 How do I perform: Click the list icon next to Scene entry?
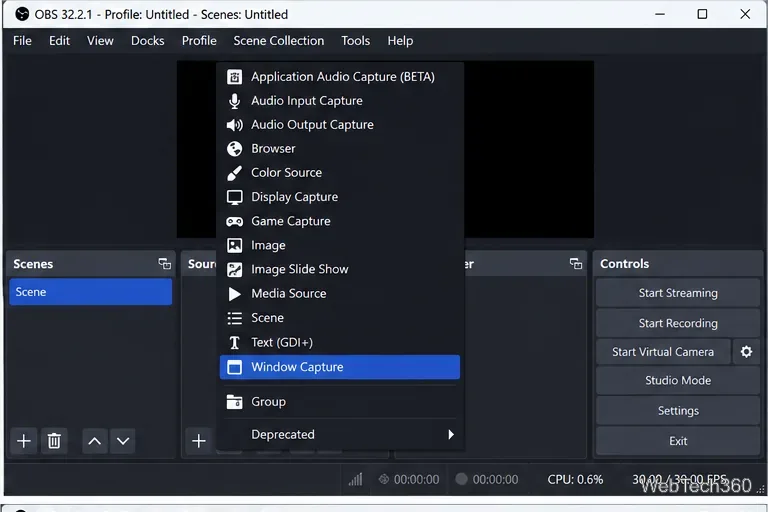coord(235,318)
